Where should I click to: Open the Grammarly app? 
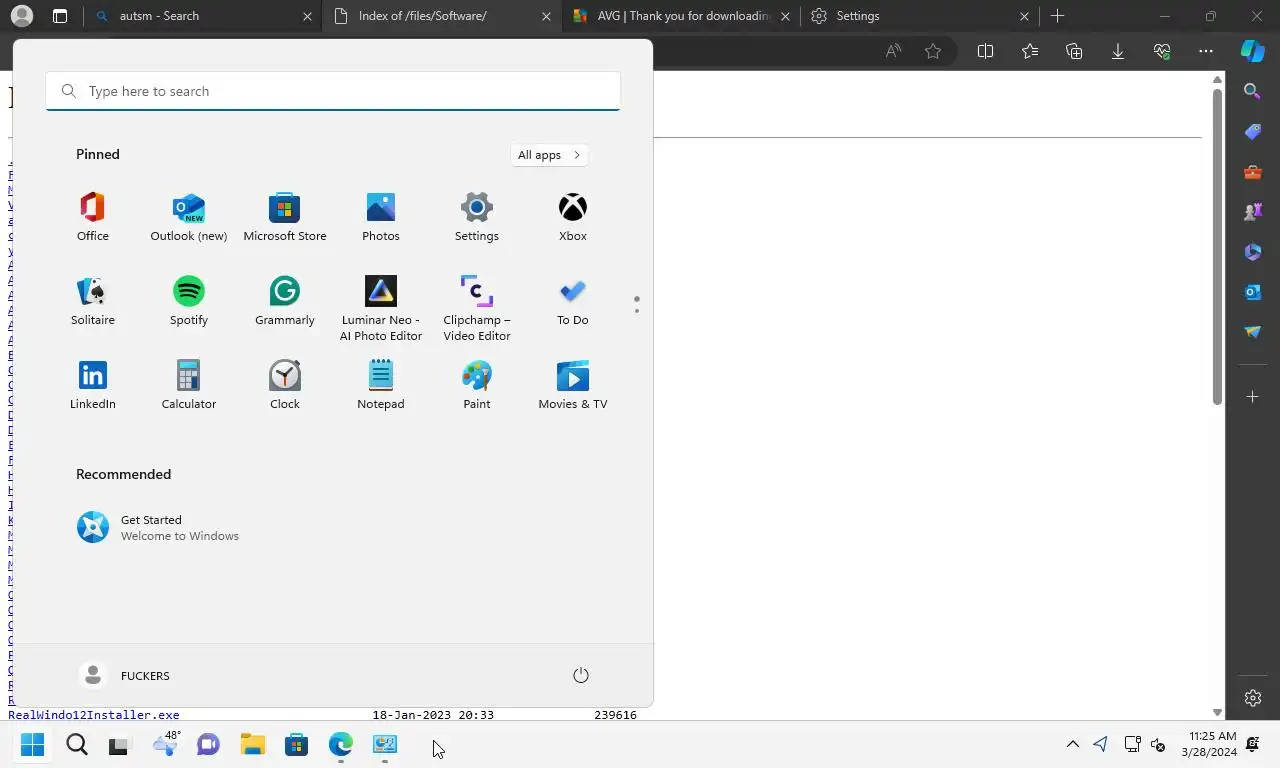285,301
